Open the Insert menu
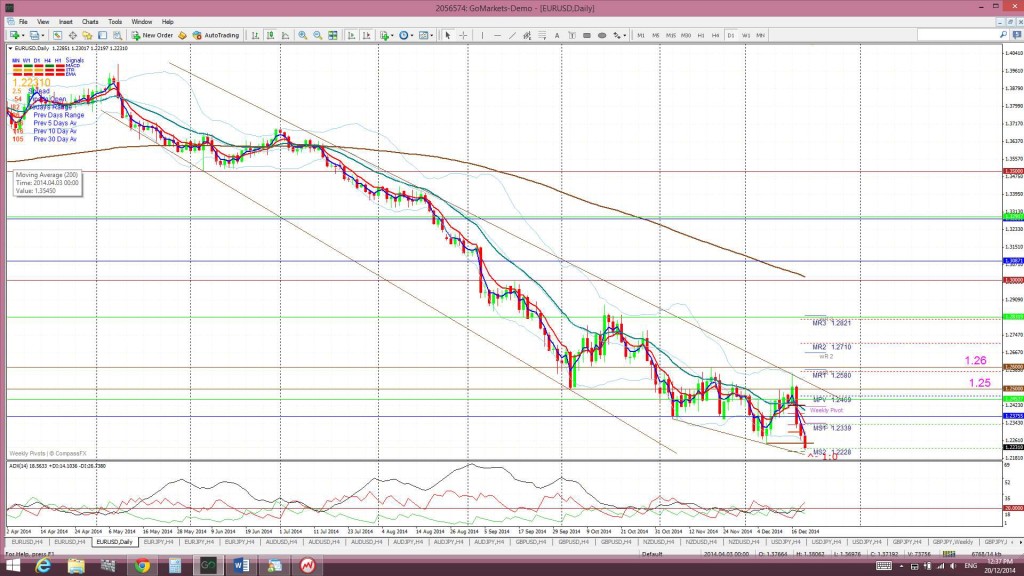 [x=65, y=22]
